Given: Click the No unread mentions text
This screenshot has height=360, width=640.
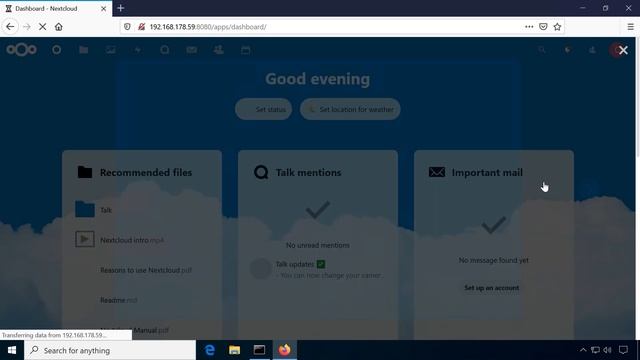Looking at the screenshot, I should pyautogui.click(x=318, y=245).
